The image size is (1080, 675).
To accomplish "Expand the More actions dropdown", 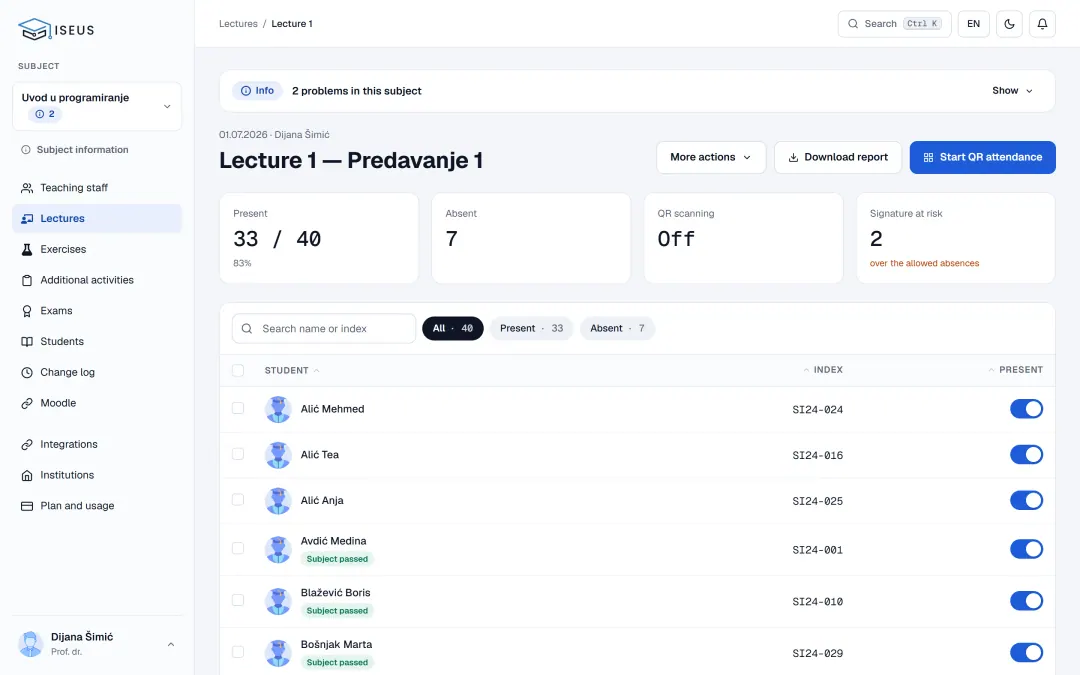I will click(711, 158).
